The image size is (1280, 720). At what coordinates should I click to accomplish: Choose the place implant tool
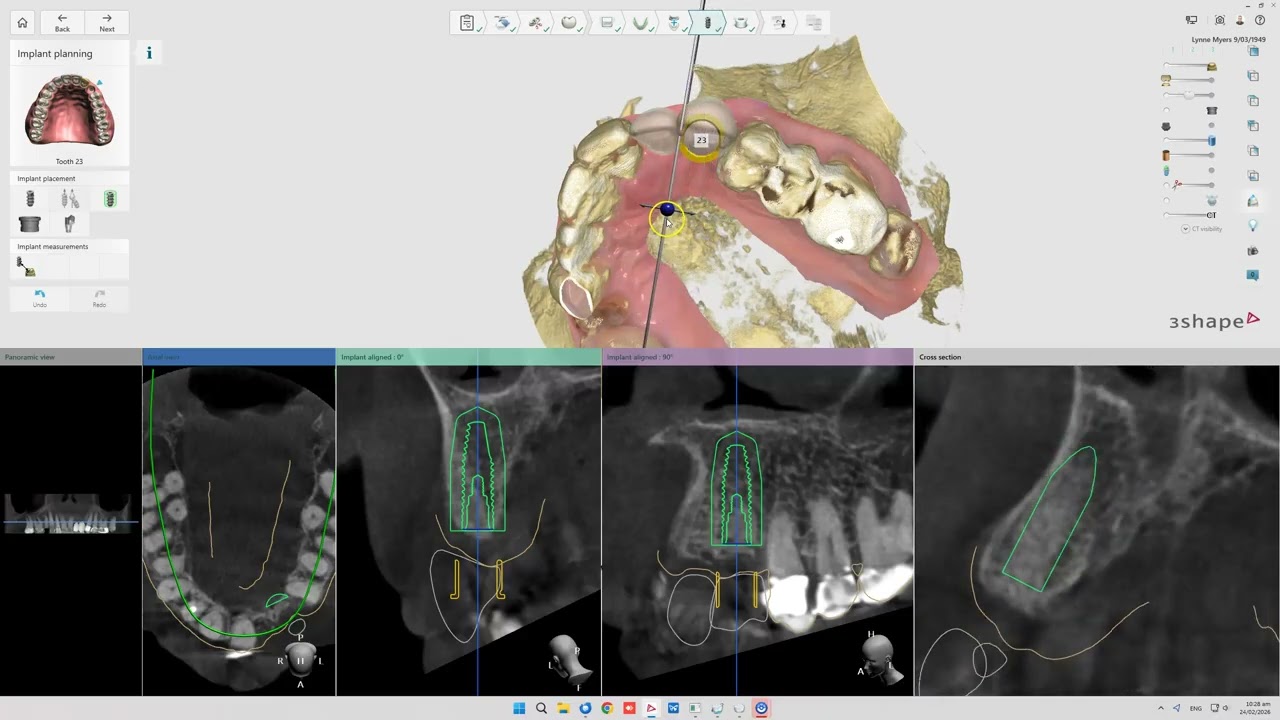click(x=30, y=199)
